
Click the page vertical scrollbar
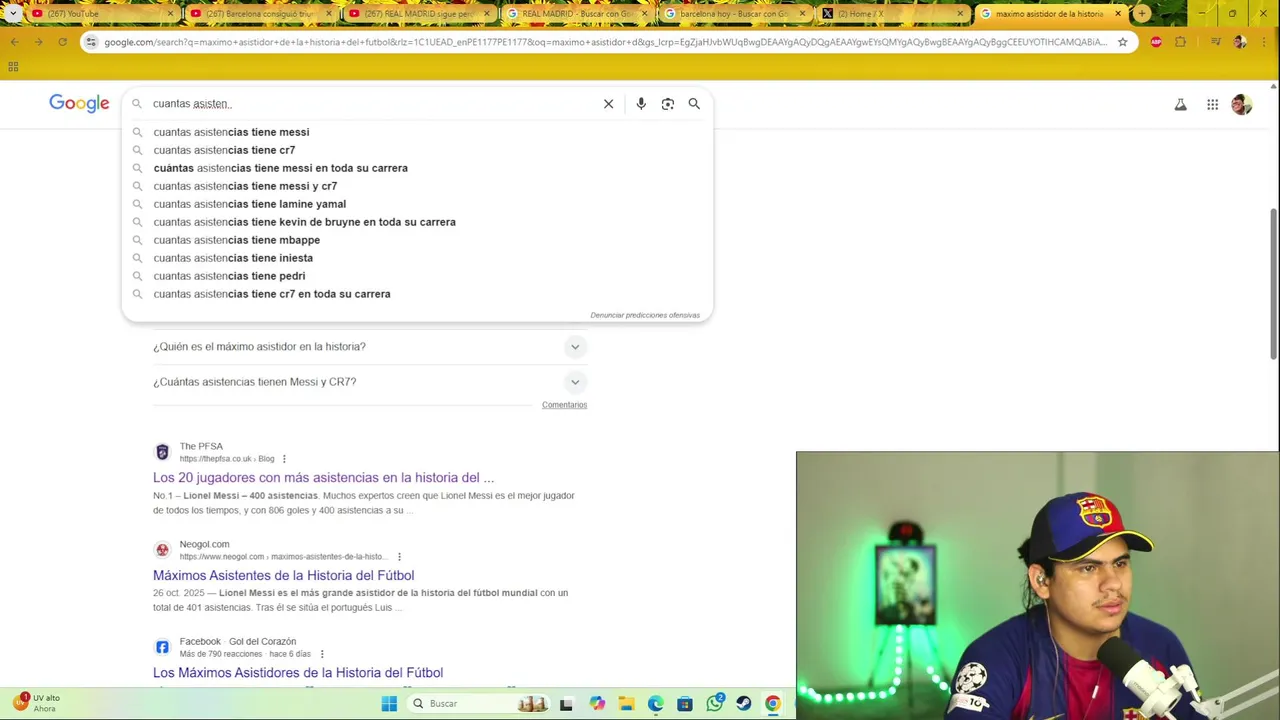tap(1273, 283)
